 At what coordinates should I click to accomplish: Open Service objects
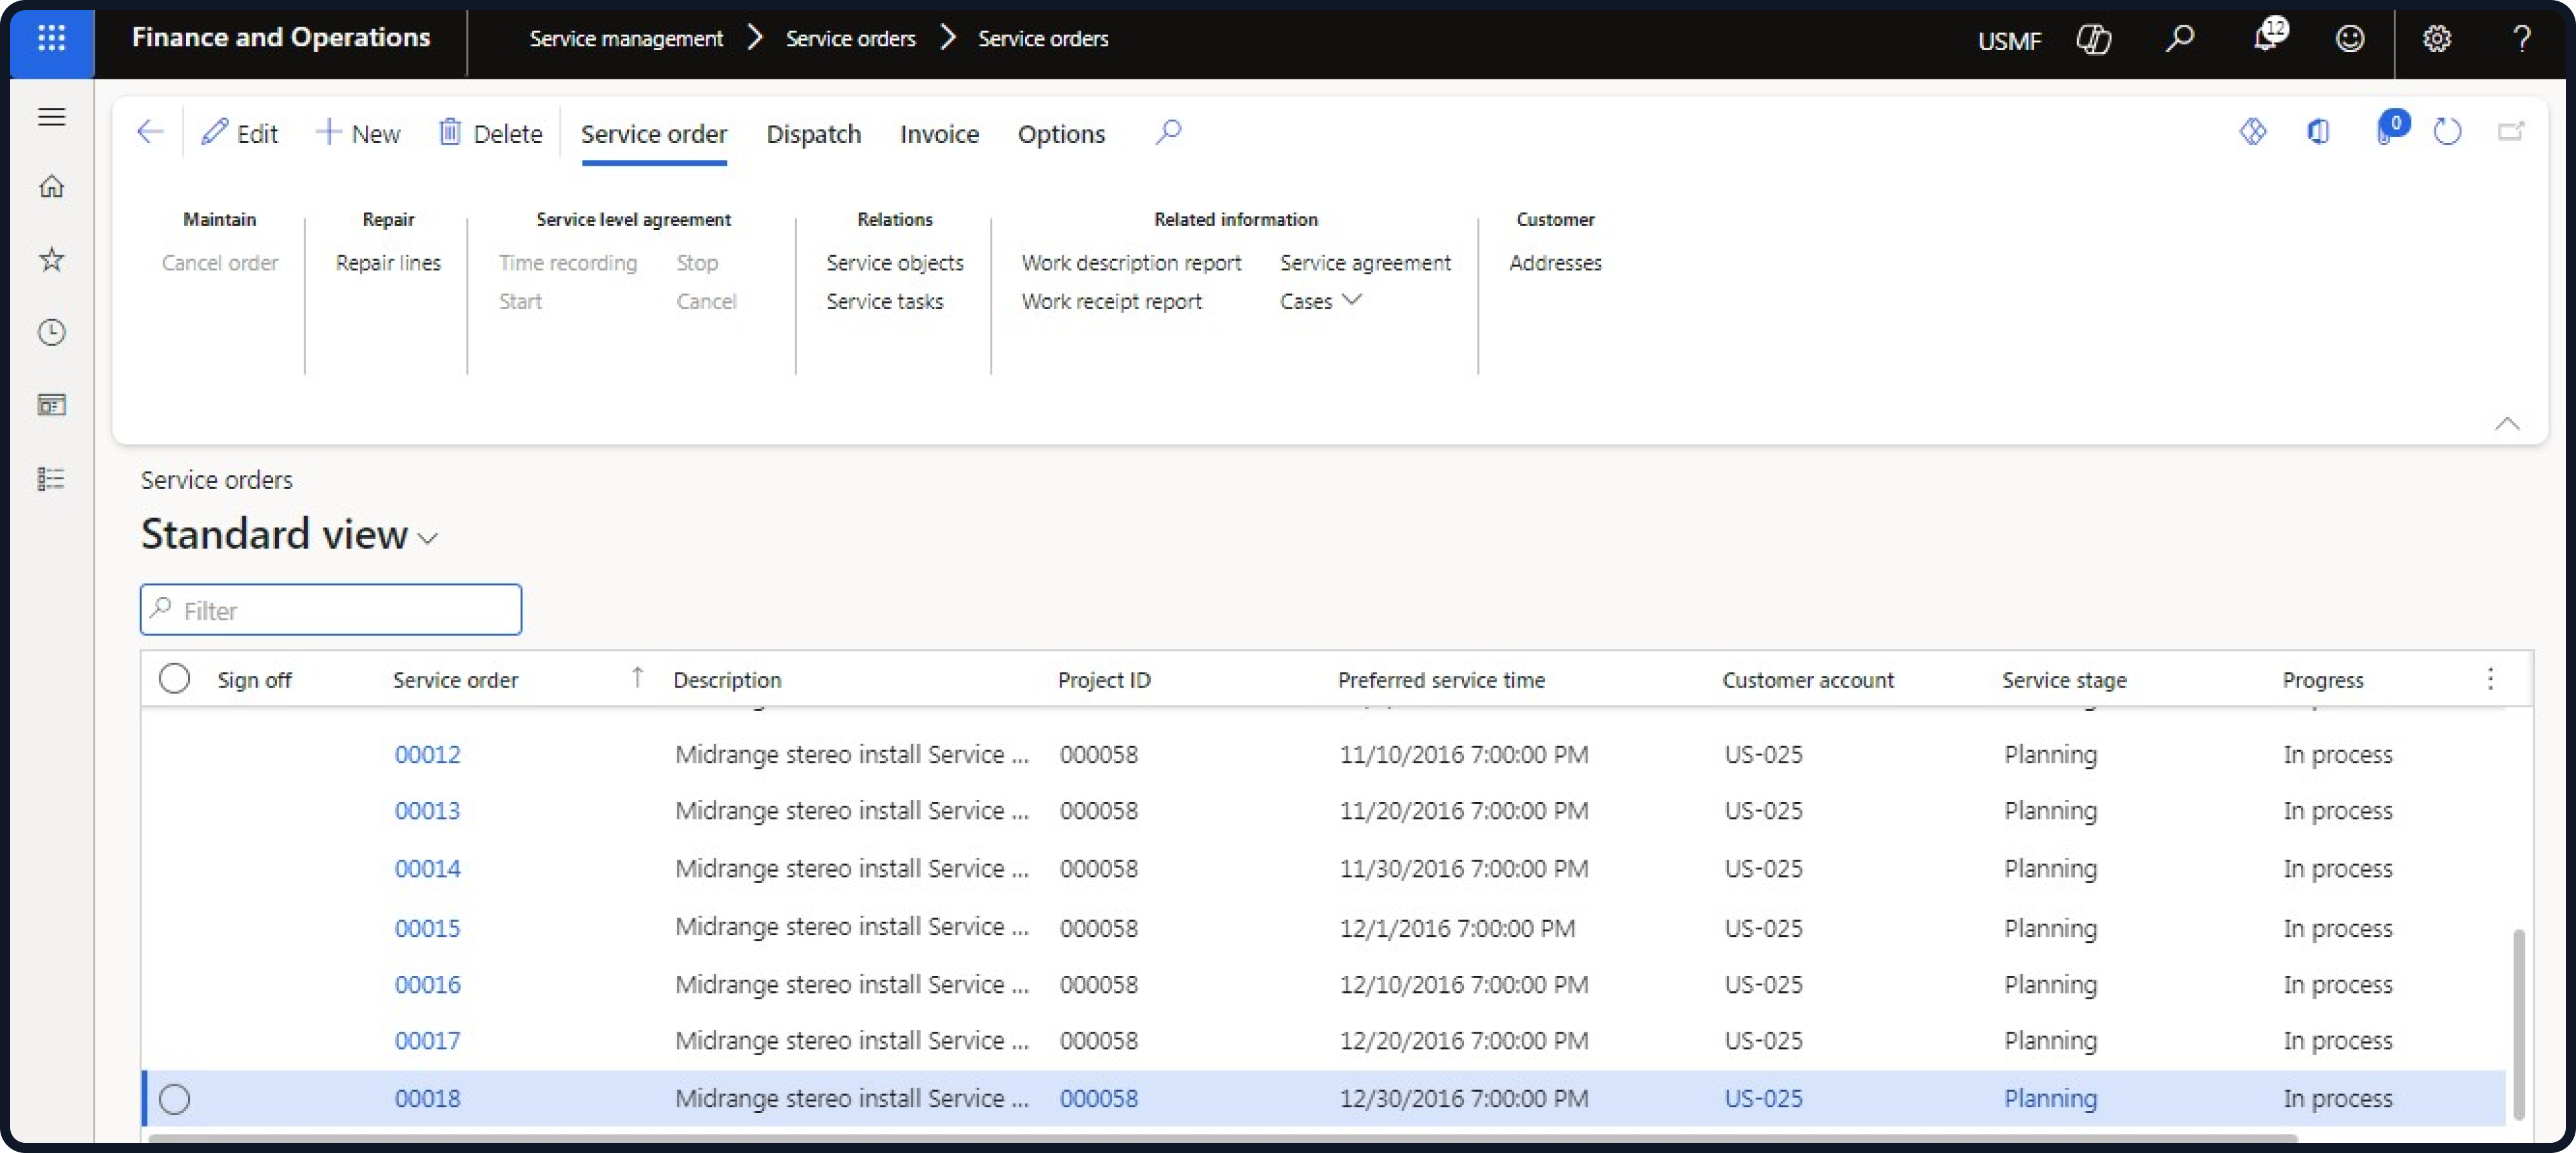click(894, 262)
